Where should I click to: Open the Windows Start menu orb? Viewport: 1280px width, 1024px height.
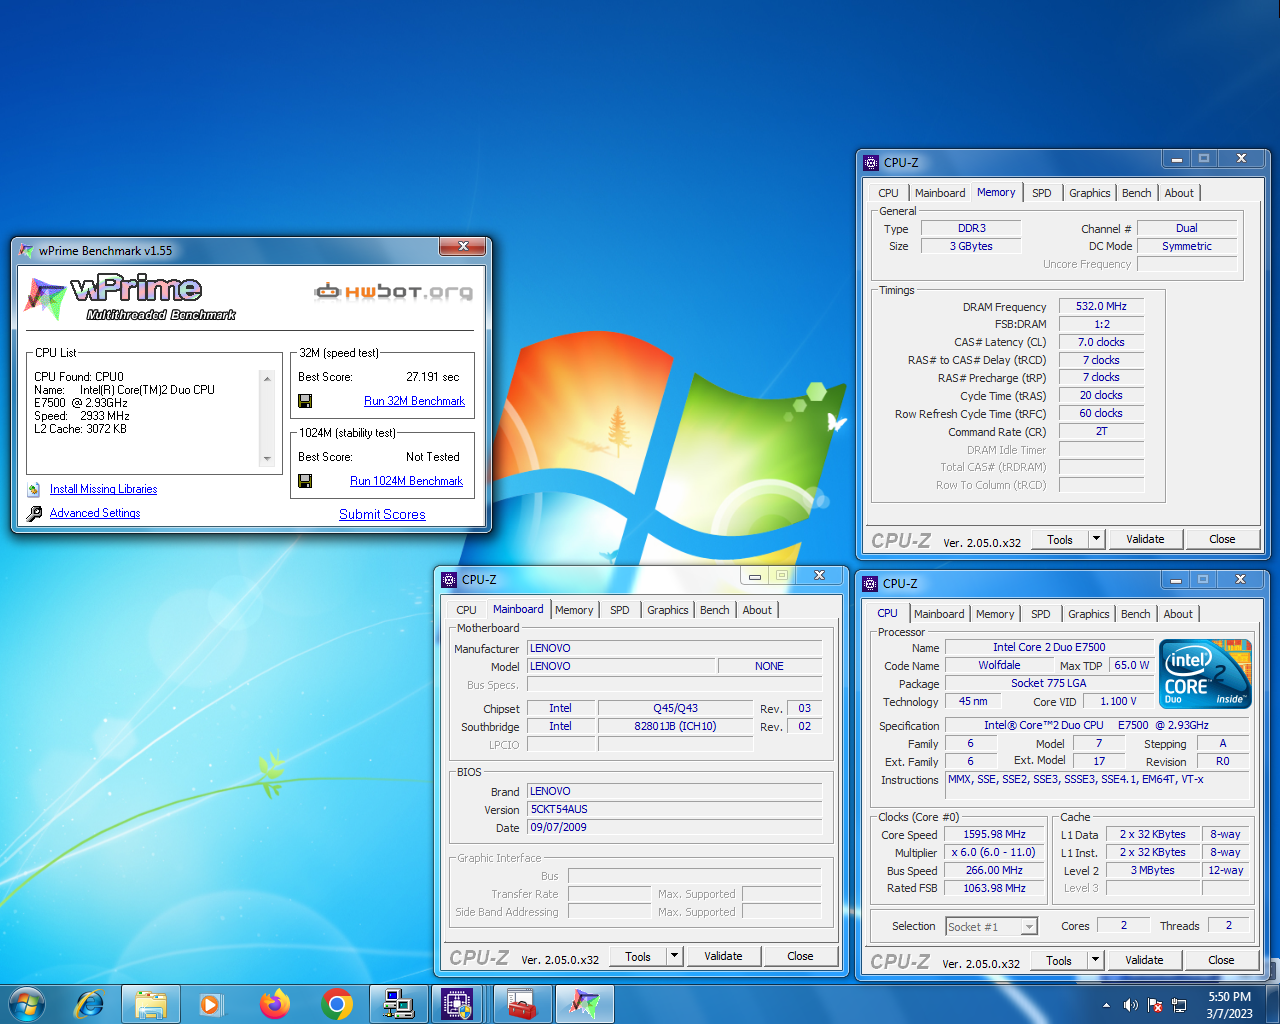27,1004
